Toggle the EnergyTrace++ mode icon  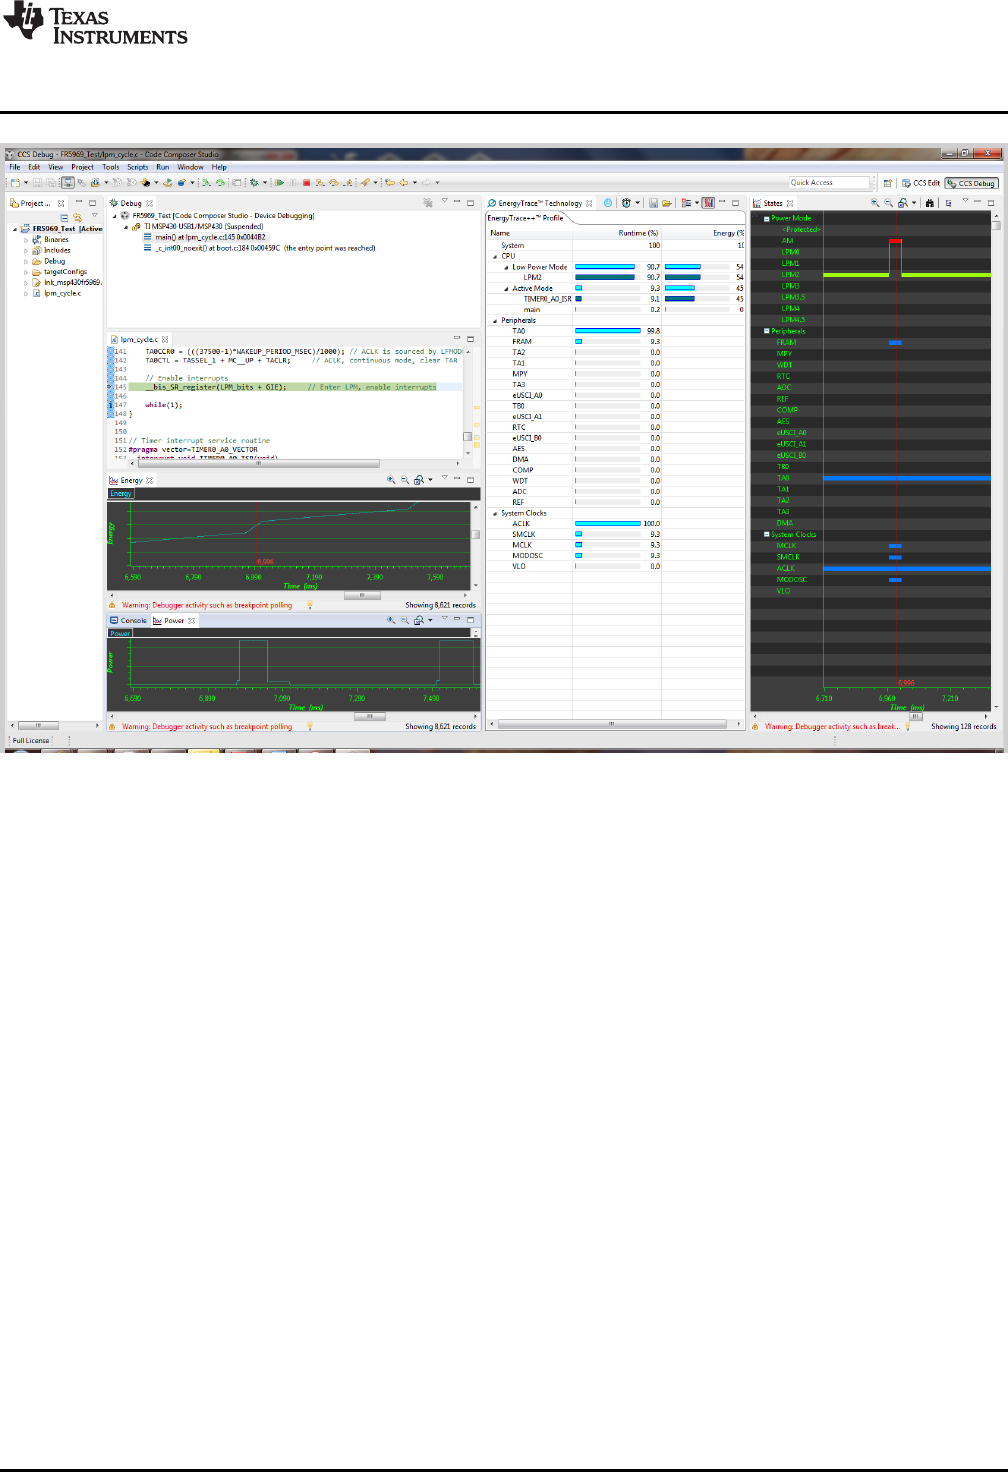pos(708,203)
